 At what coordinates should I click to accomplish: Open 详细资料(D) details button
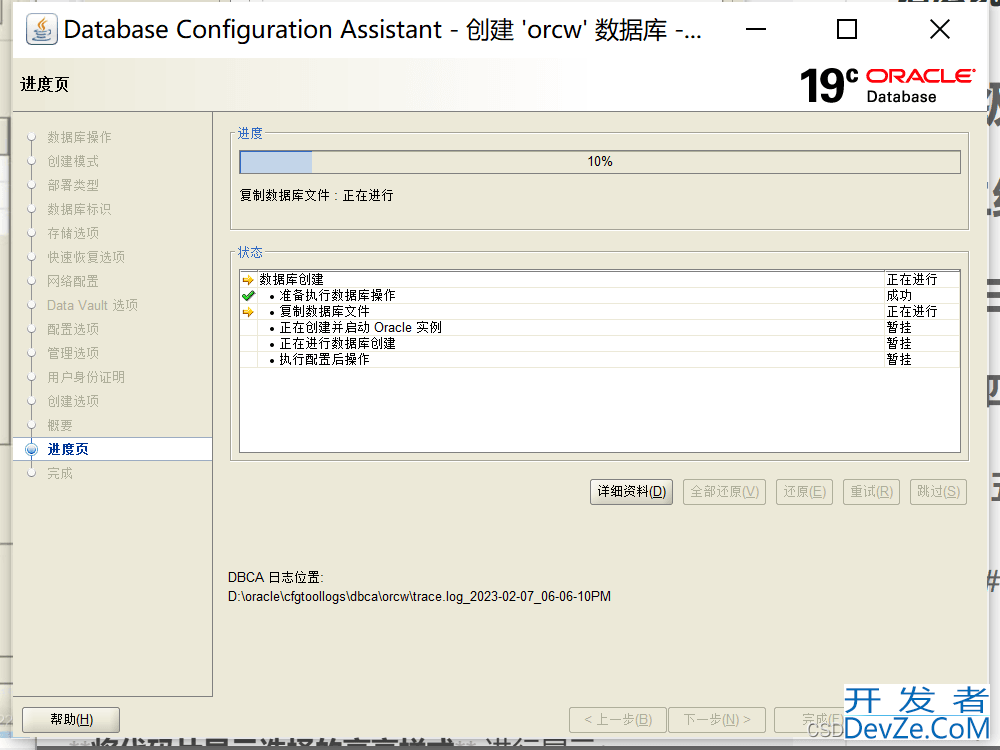631,492
